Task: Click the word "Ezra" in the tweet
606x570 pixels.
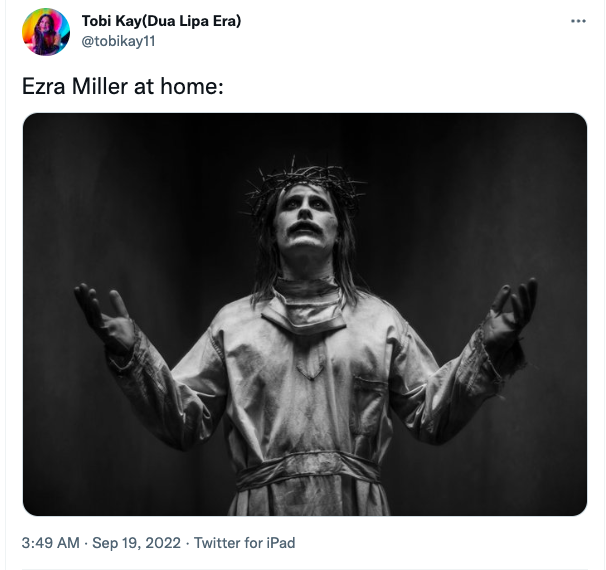Action: pos(44,87)
